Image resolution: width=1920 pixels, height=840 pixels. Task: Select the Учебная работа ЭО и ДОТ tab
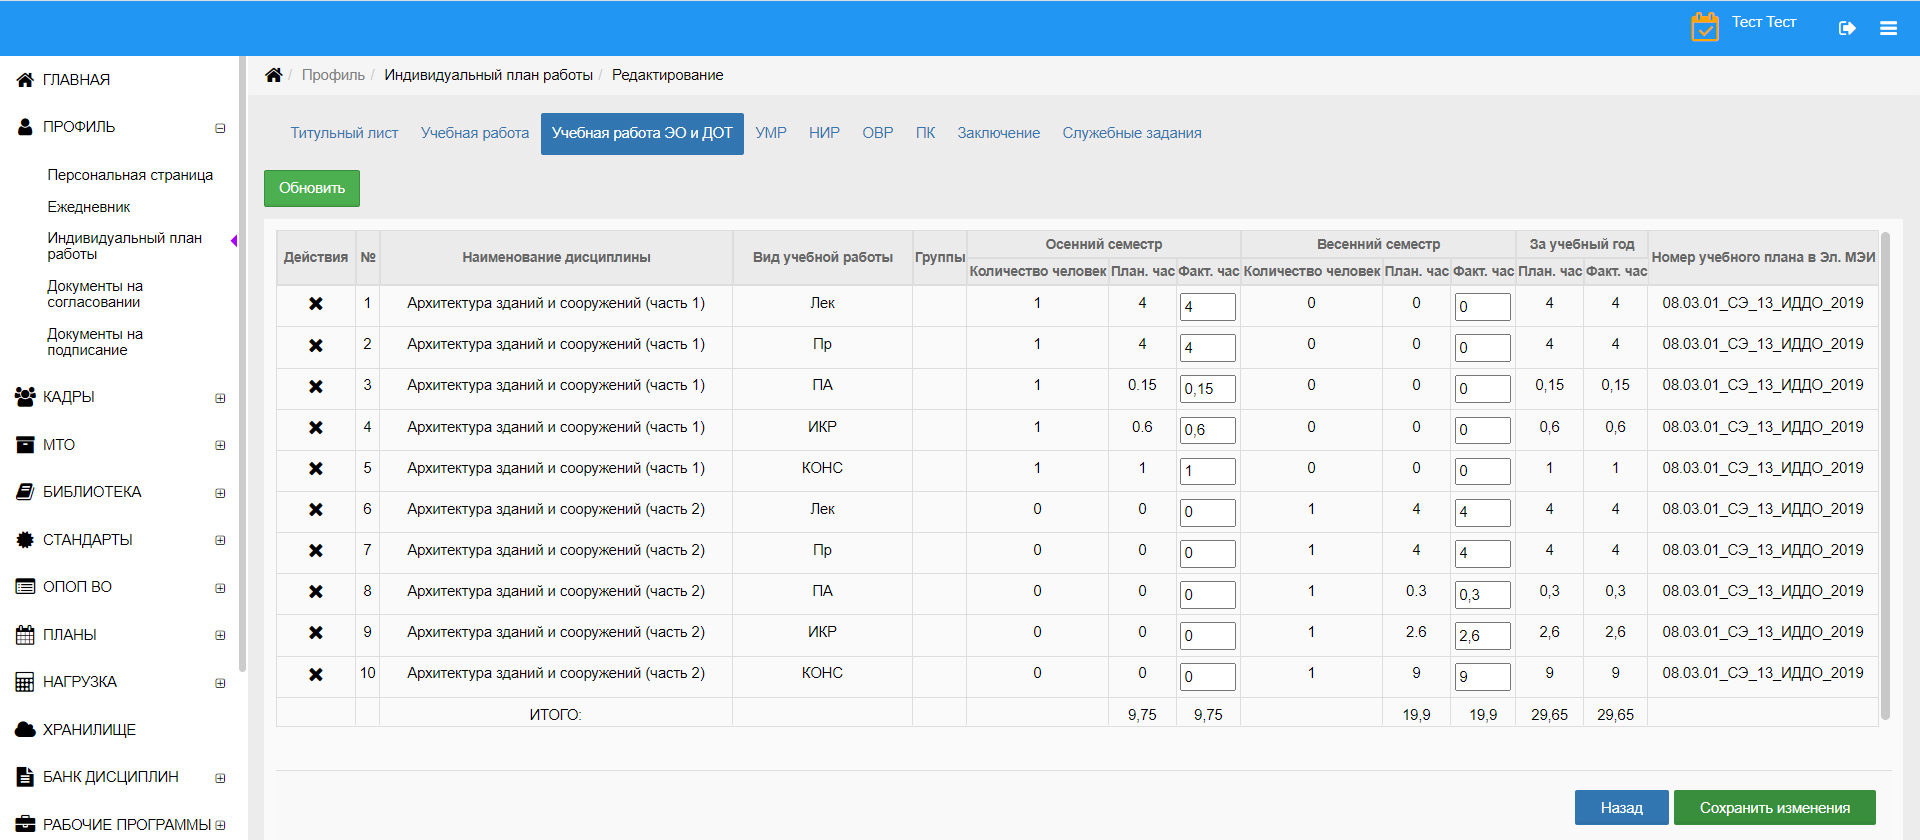642,133
